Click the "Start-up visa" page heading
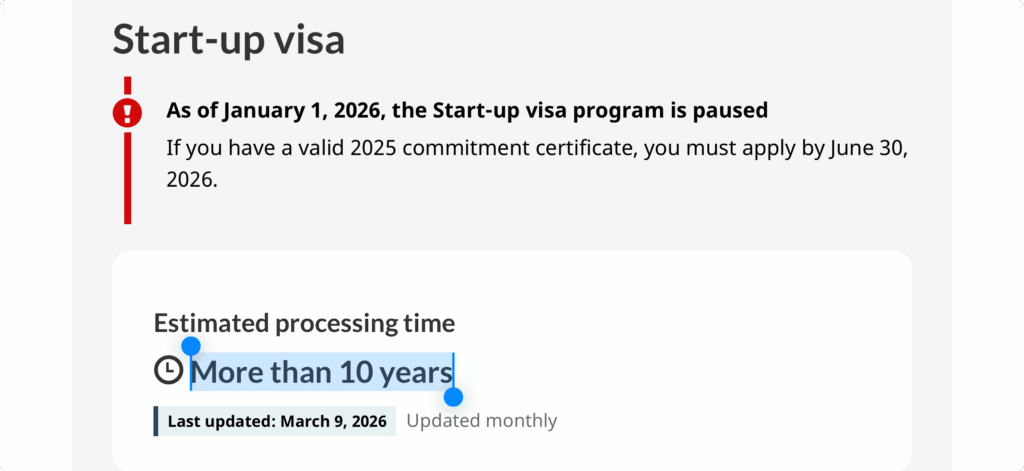Image resolution: width=1024 pixels, height=471 pixels. (228, 40)
